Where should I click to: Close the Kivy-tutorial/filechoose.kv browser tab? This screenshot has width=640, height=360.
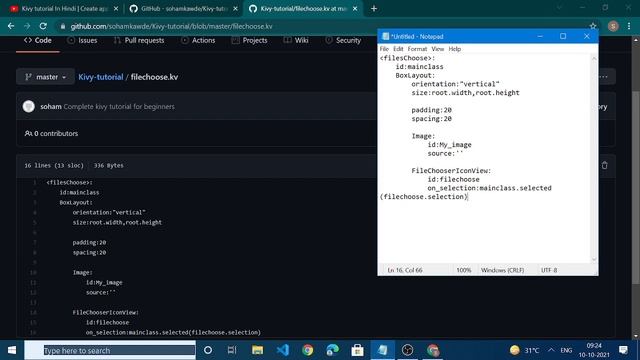click(x=355, y=9)
